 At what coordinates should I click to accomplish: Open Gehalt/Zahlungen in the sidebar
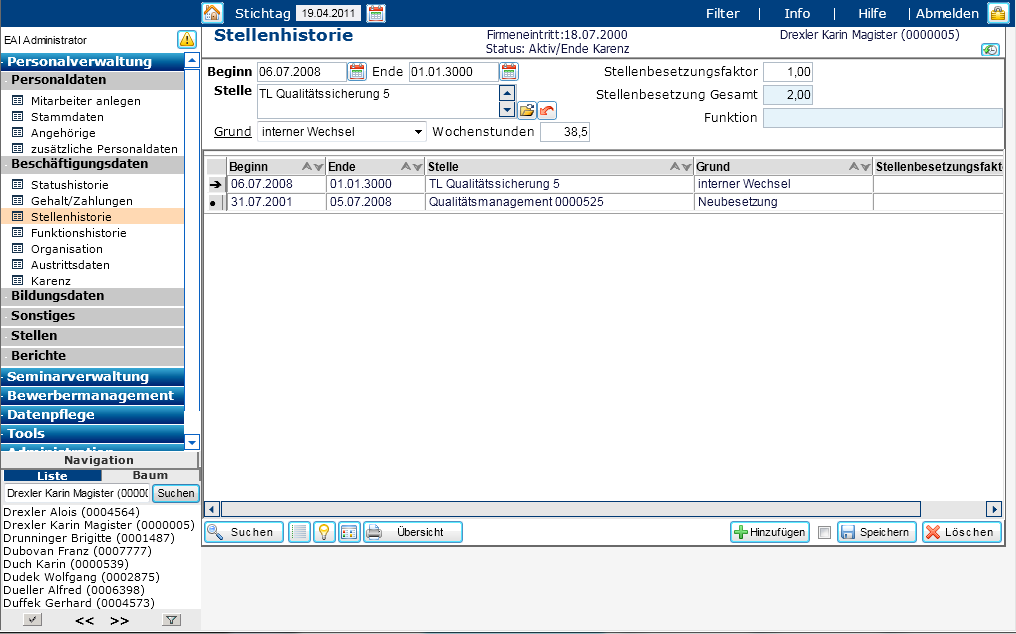(x=82, y=201)
